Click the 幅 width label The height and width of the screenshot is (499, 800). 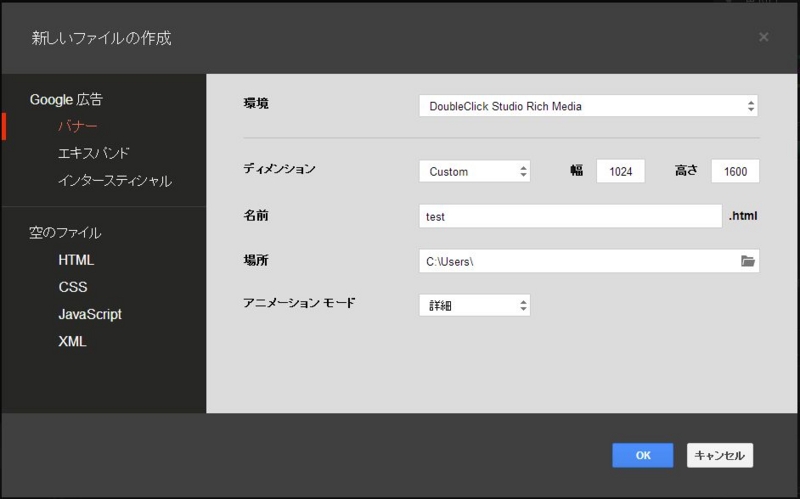pos(577,170)
